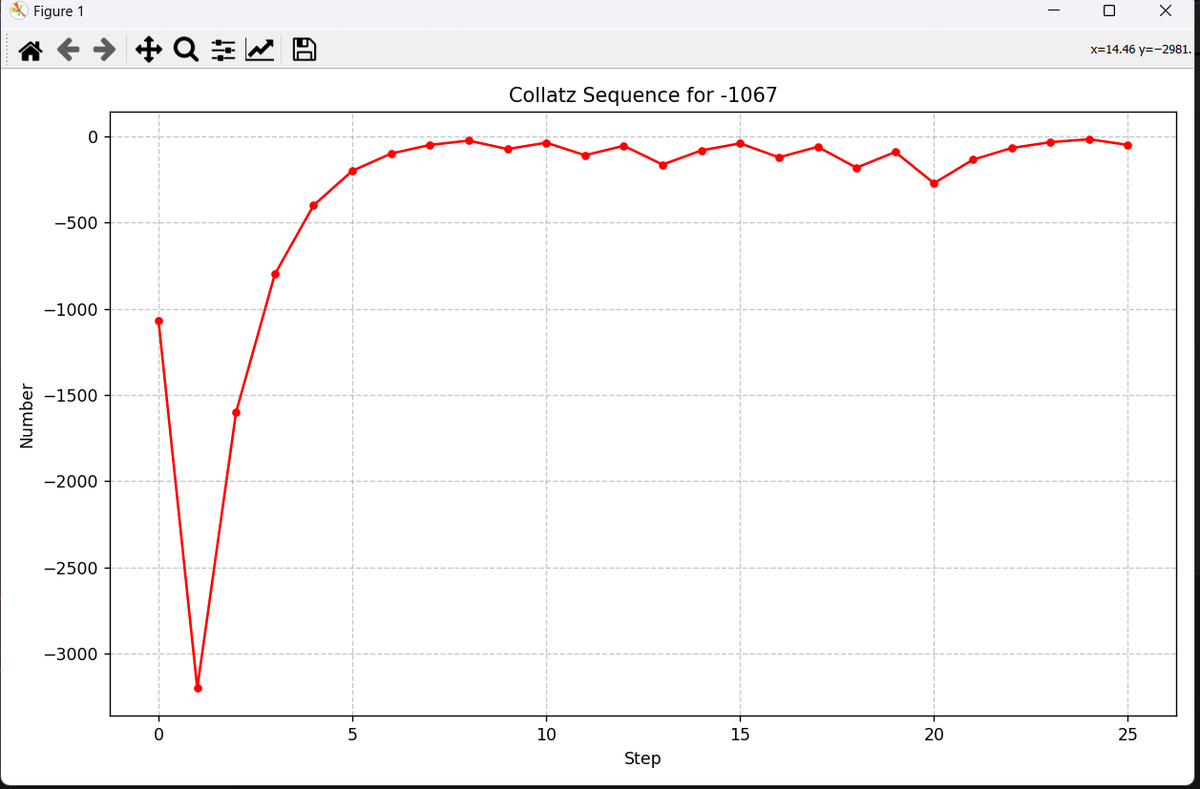Reset plot to original home view
This screenshot has height=789, width=1200.
[31, 49]
